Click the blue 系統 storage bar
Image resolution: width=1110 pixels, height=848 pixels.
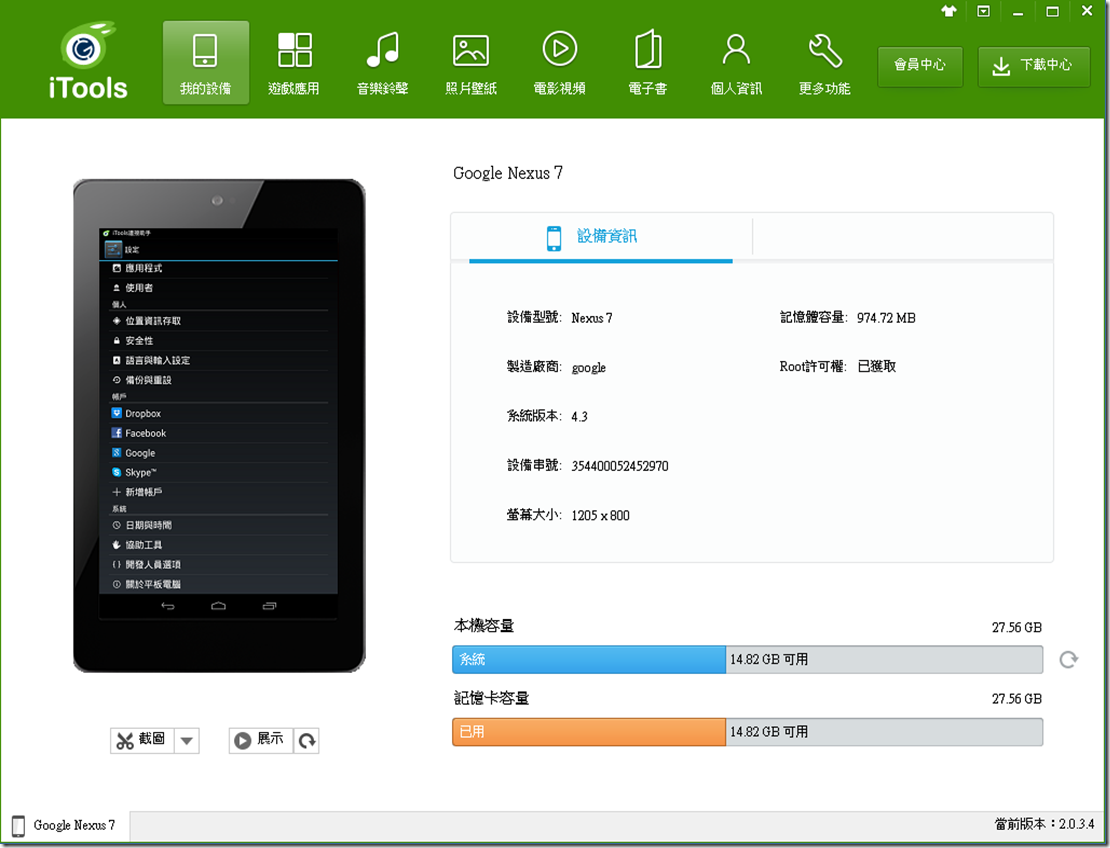(x=589, y=659)
